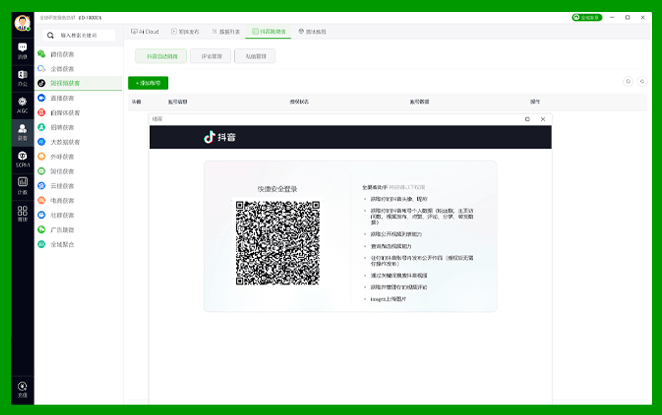The width and height of the screenshot is (662, 415).
Task: Switch to the 抖音私信 tab
Action: 269,32
